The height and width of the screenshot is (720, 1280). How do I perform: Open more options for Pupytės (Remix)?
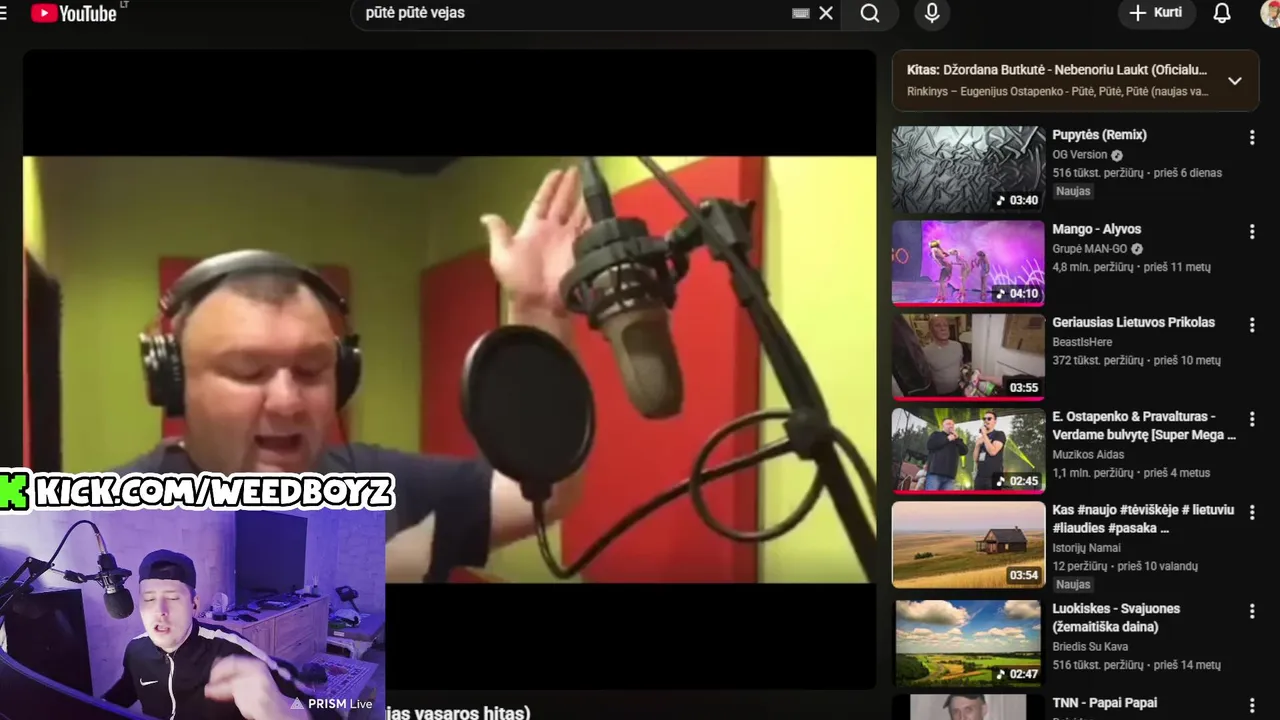click(1251, 138)
